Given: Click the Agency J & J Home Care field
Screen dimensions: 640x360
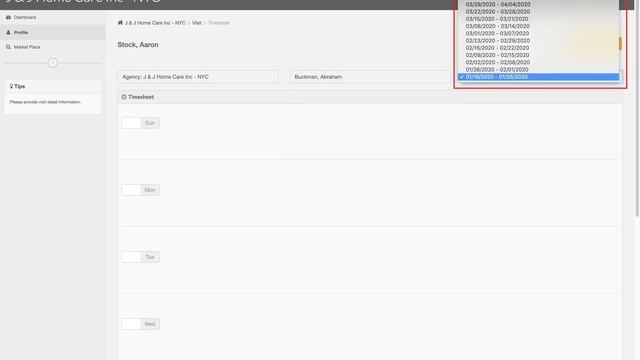Looking at the screenshot, I should [x=198, y=77].
